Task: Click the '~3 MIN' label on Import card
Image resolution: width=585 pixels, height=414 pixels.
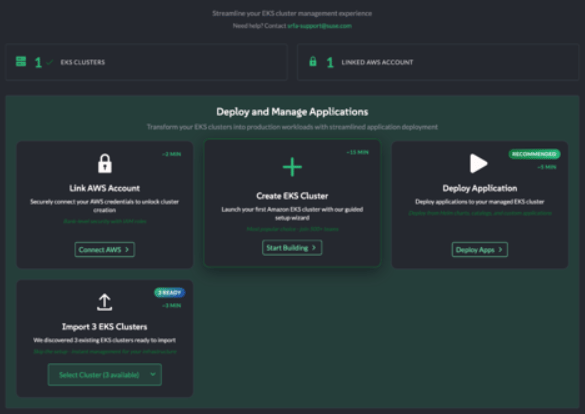Action: [x=172, y=305]
